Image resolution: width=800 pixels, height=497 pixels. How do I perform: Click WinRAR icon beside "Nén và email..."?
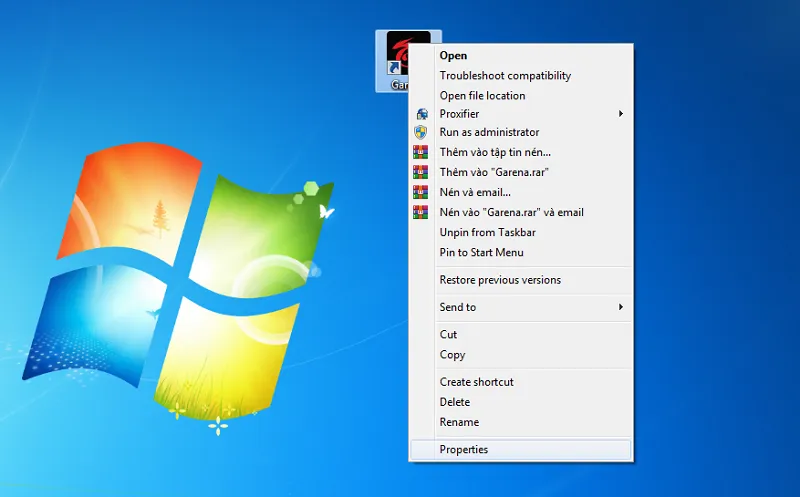pos(421,192)
